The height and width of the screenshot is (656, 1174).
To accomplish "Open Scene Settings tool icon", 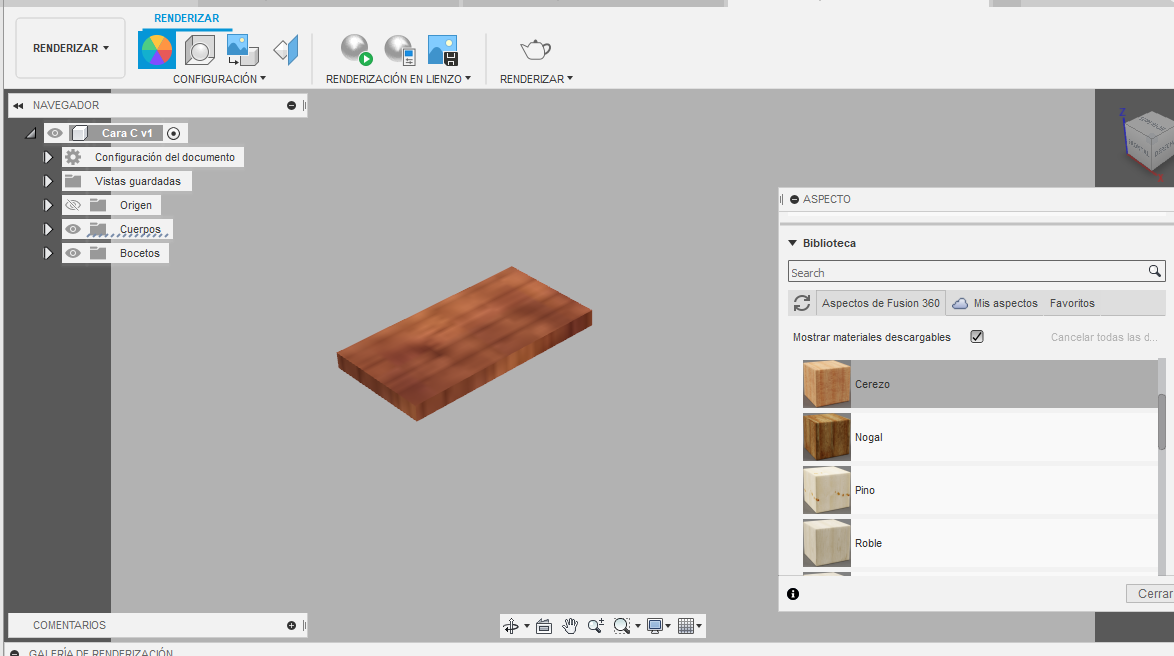I will tap(199, 50).
